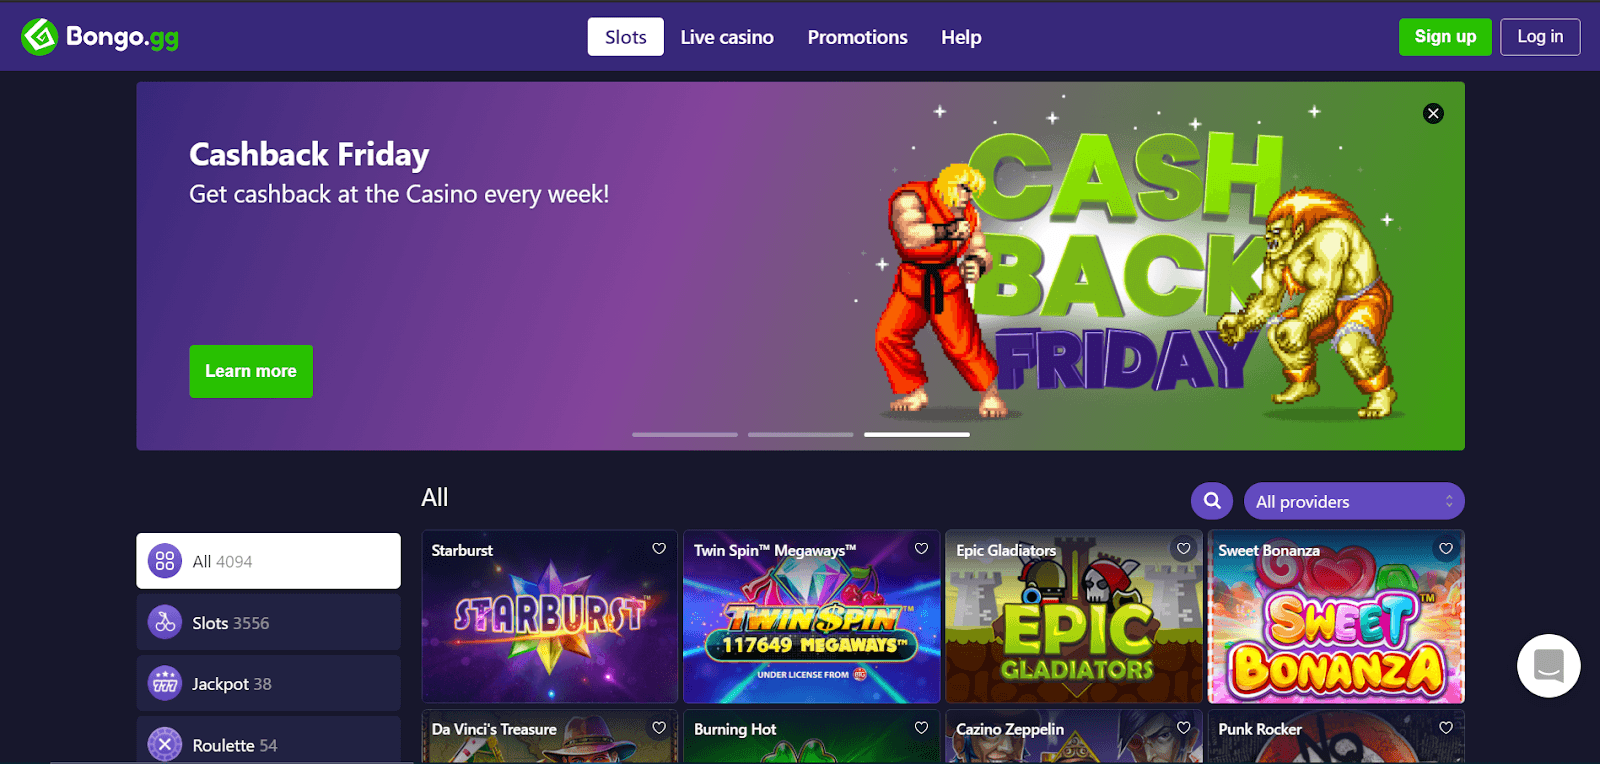This screenshot has height=764, width=1600.
Task: Favorite Starburst with the heart icon
Action: (659, 549)
